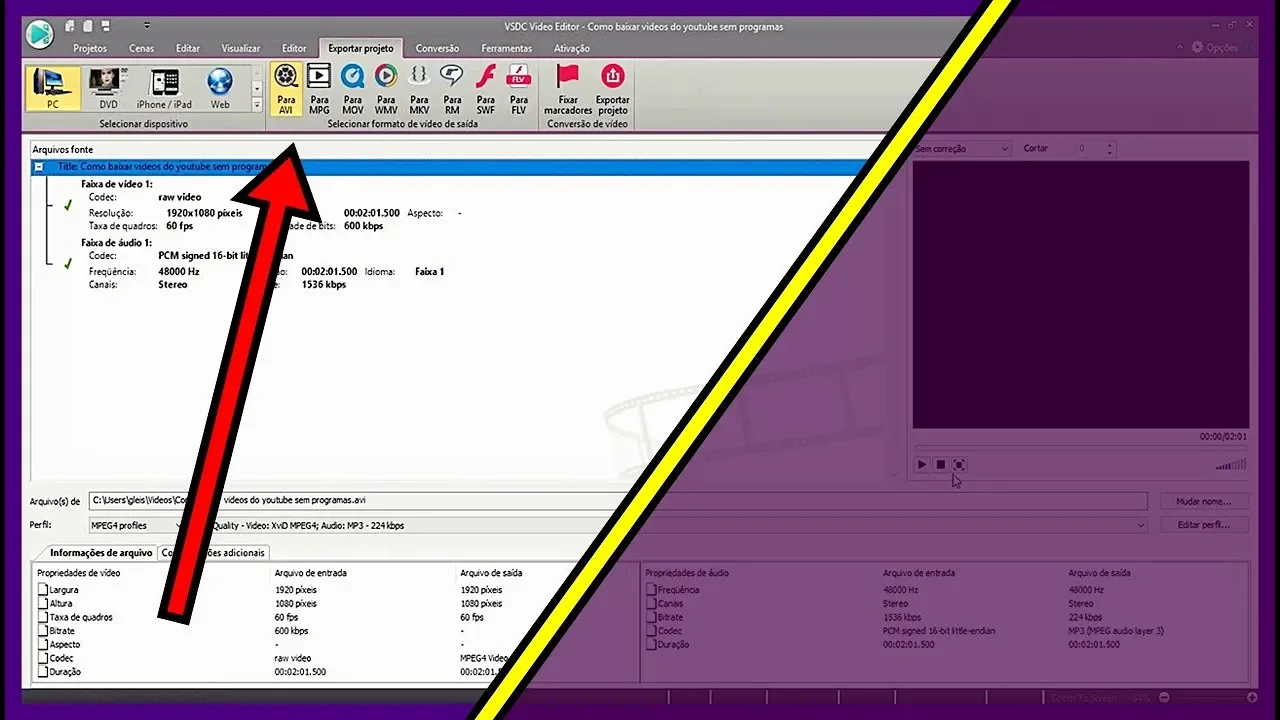Select the Para RM output format
This screenshot has width=1280, height=720.
pyautogui.click(x=453, y=89)
